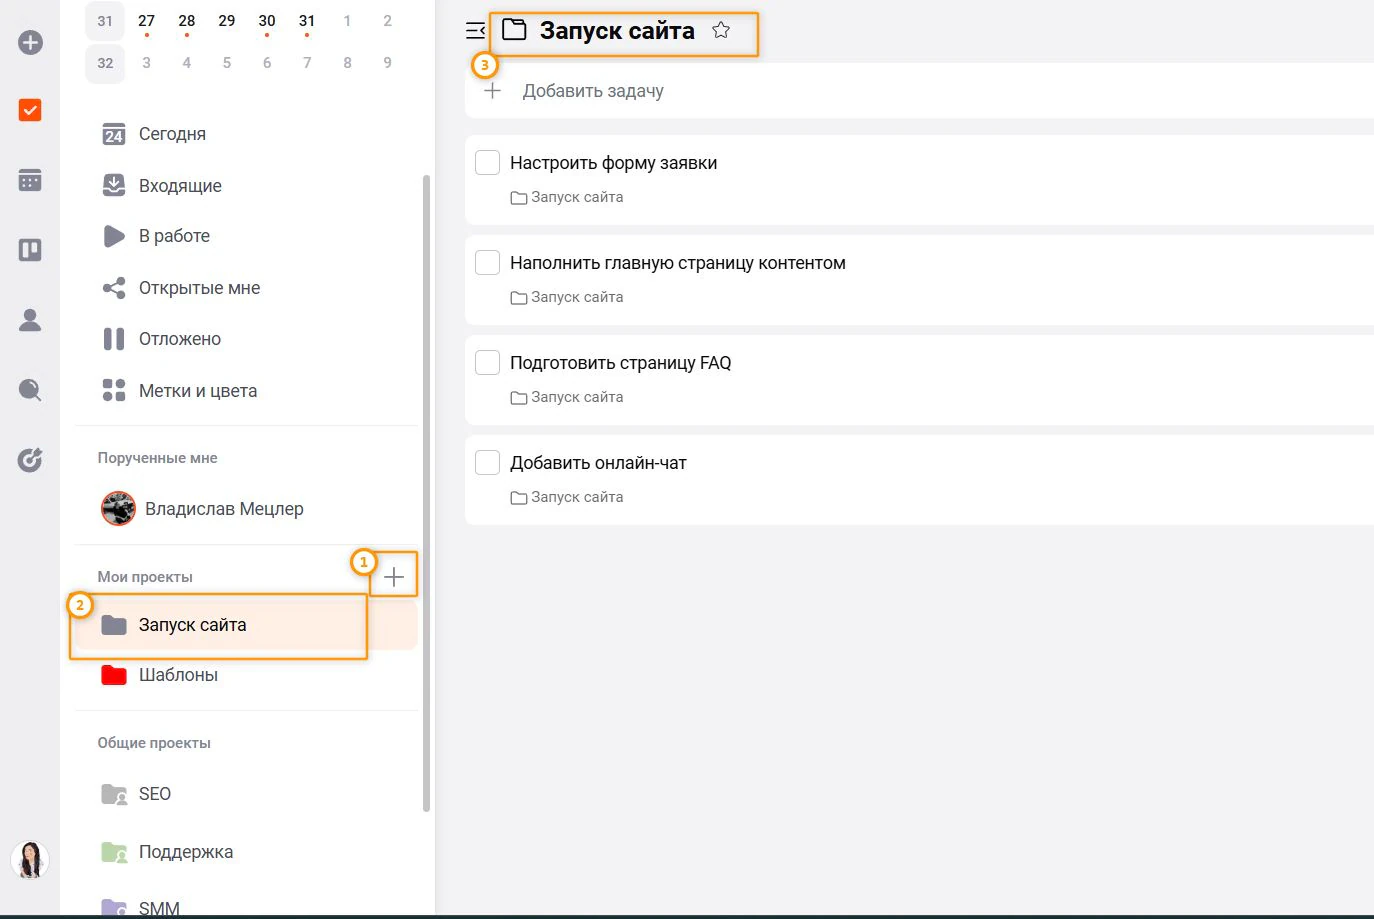Click the user avatar at bottom left

coord(30,860)
